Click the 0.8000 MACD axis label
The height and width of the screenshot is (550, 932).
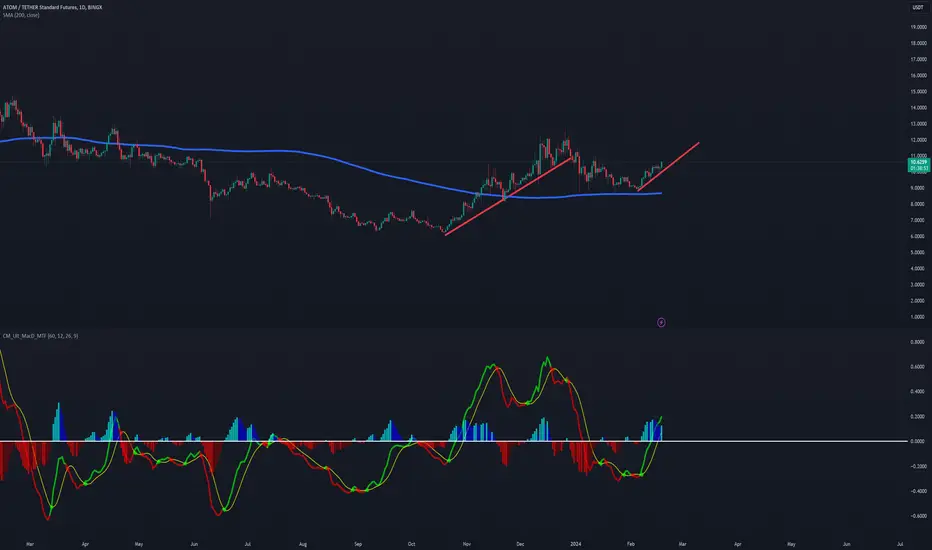coord(918,342)
